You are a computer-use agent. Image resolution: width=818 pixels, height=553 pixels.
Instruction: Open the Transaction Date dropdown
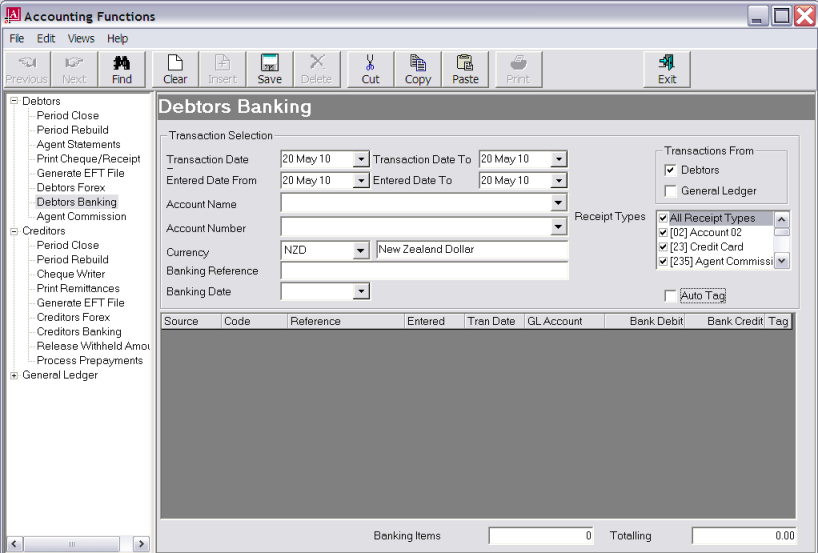coord(360,159)
